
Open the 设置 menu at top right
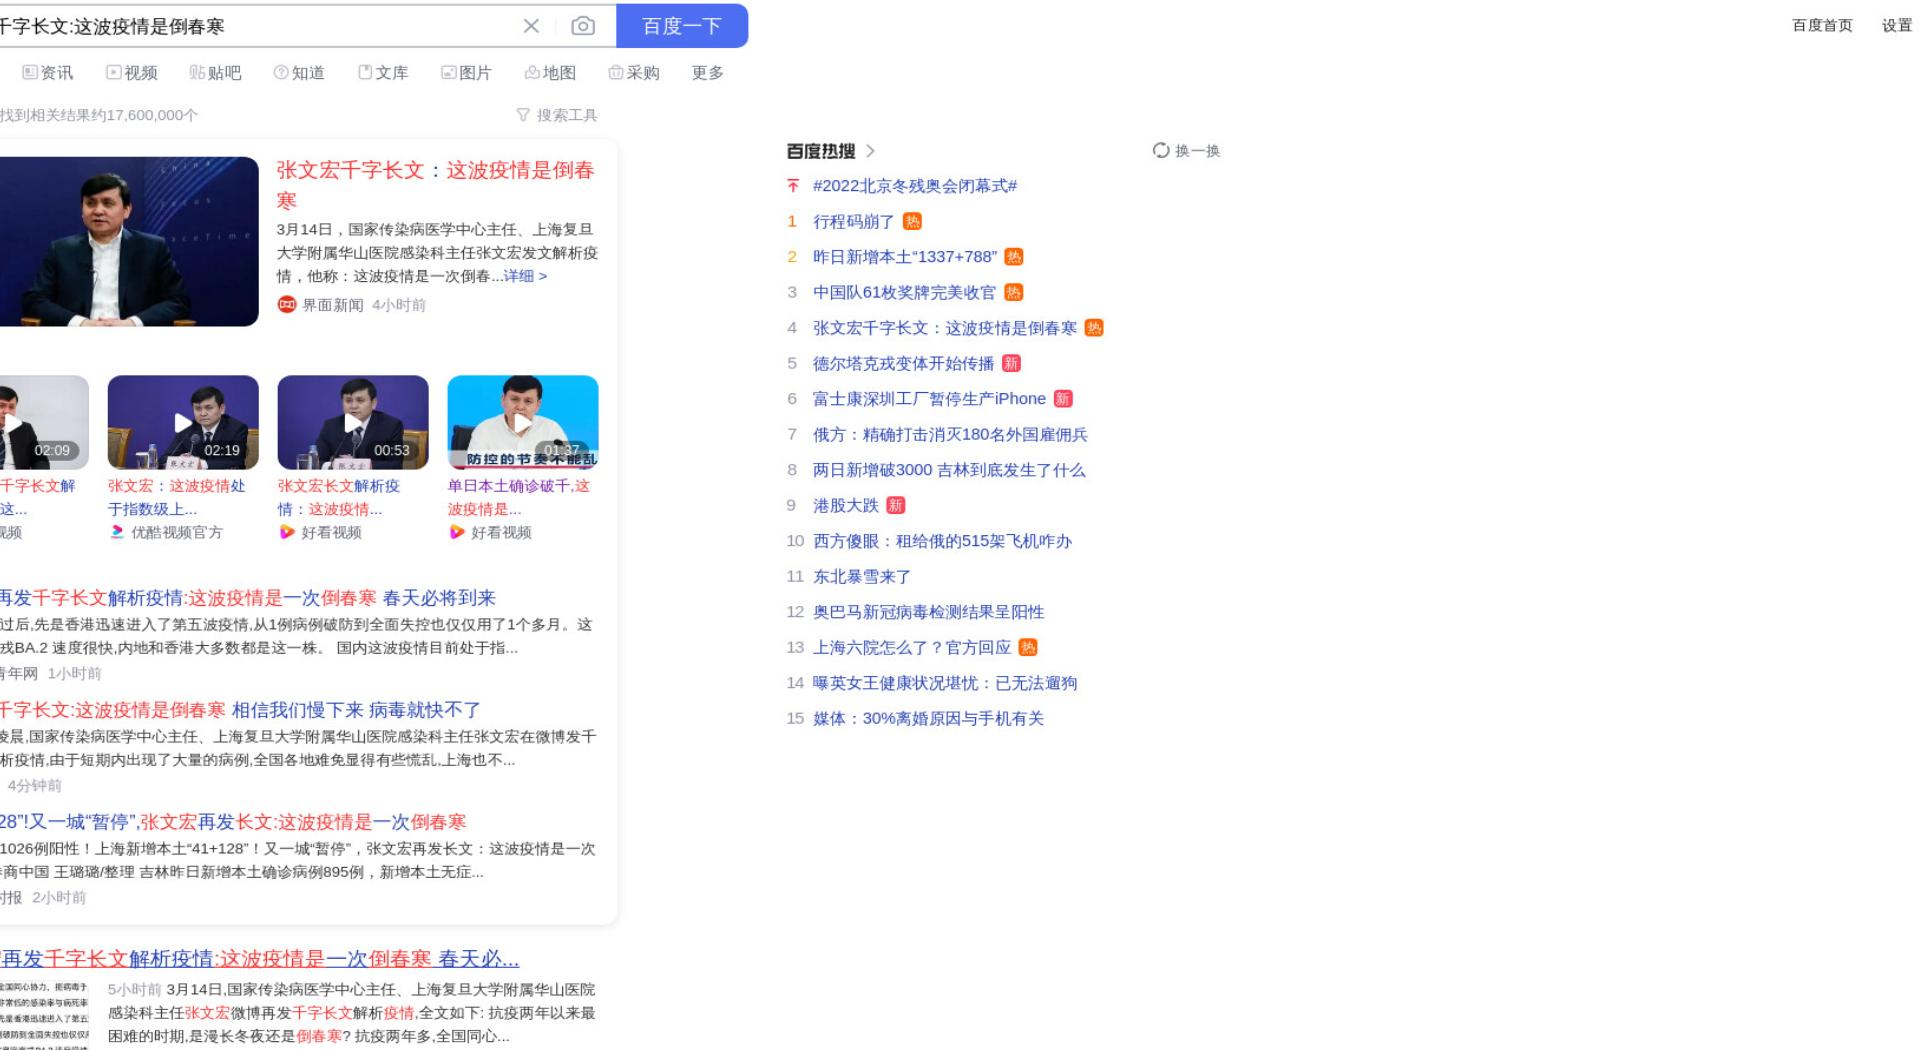(1897, 25)
